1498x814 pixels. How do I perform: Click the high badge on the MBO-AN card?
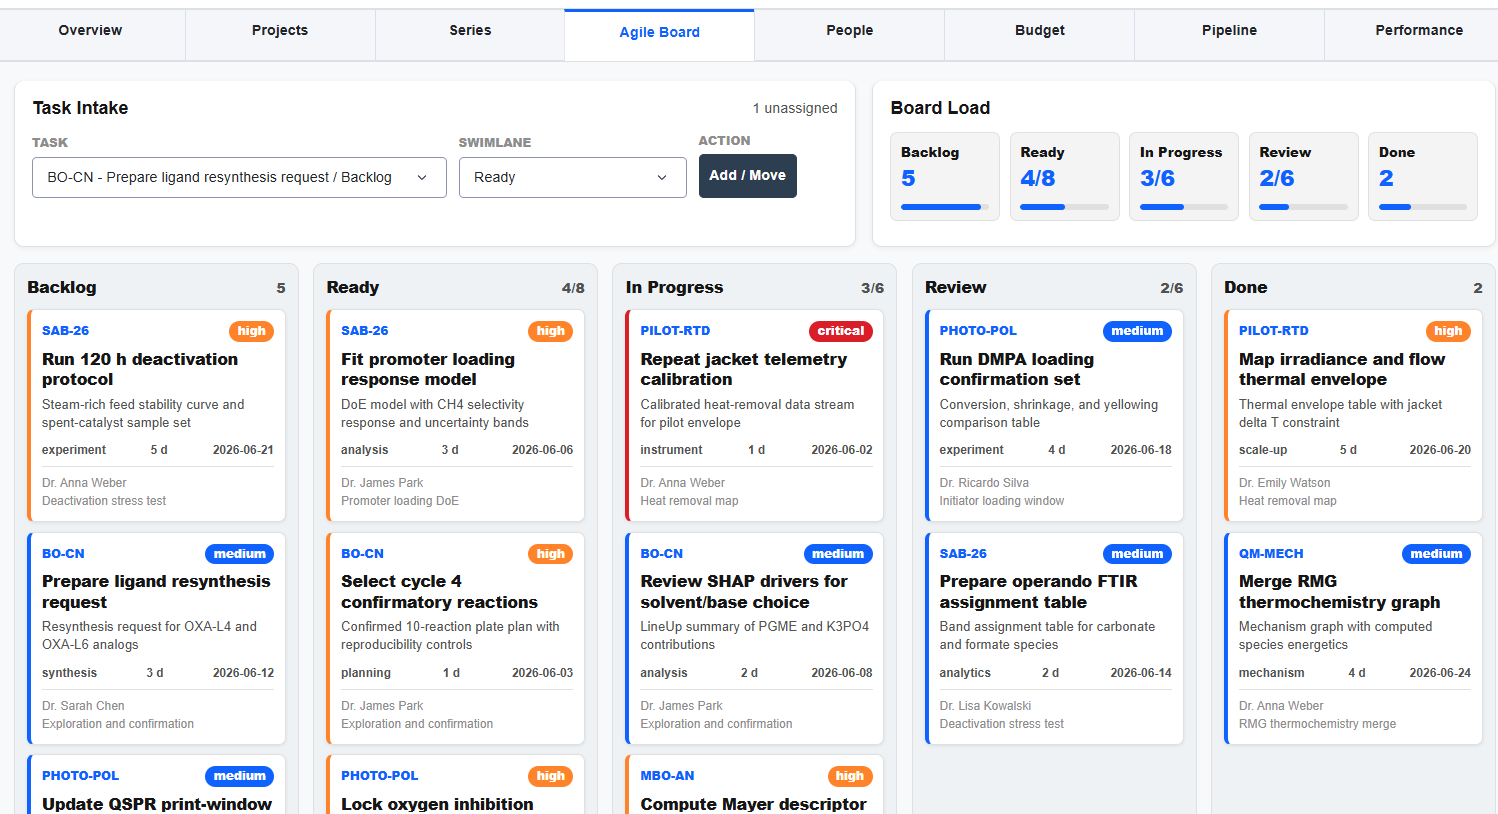coord(850,776)
